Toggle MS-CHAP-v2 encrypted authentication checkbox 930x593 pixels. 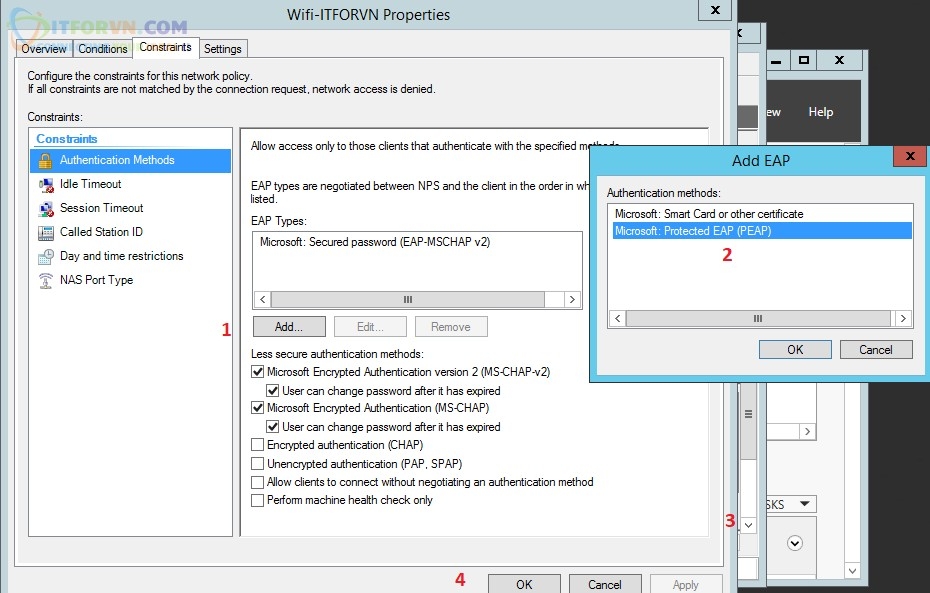[x=258, y=372]
